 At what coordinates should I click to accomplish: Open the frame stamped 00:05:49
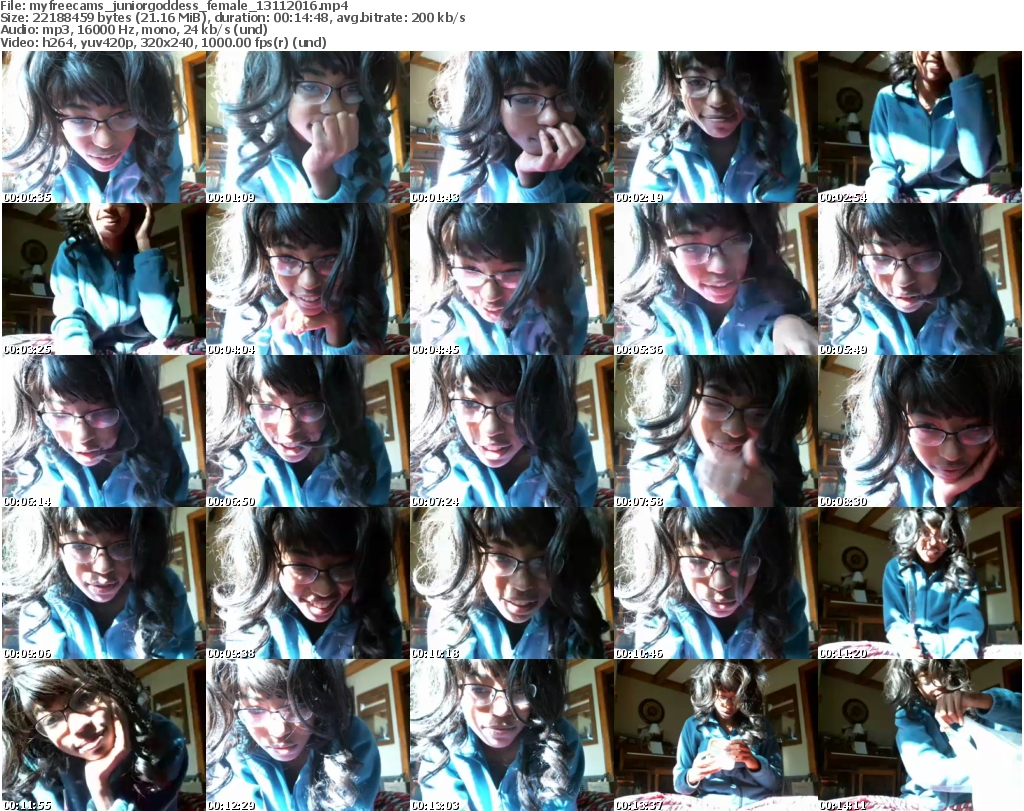click(920, 279)
